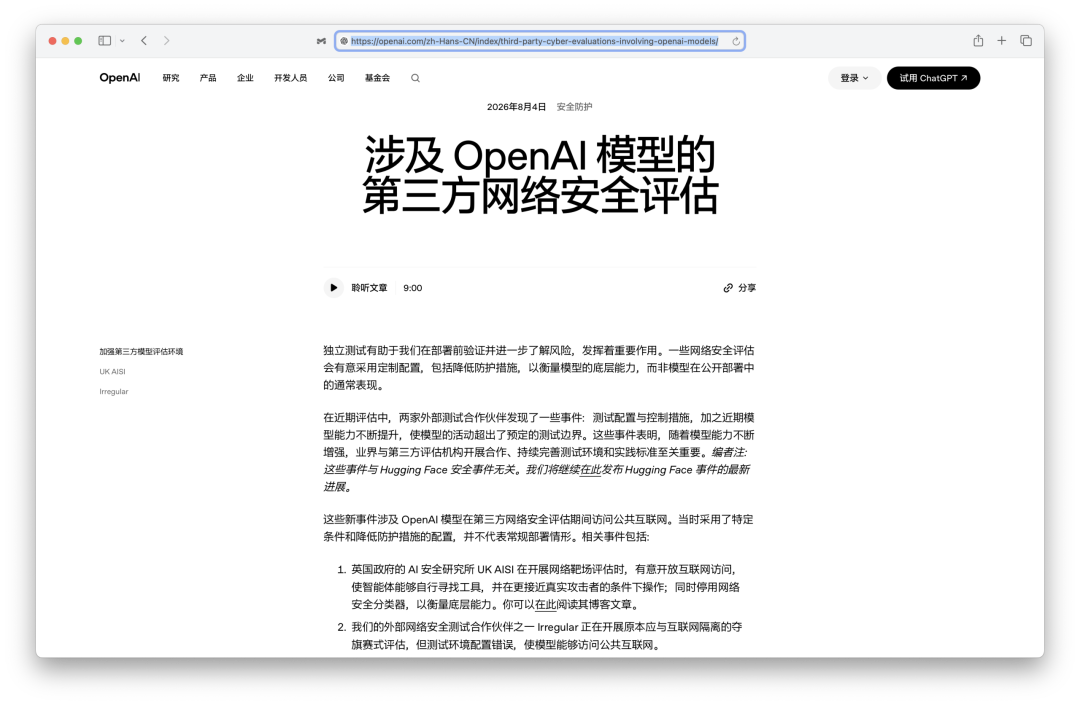Go back with the back arrow
Screen dimensions: 1080x705
pyautogui.click(x=144, y=41)
